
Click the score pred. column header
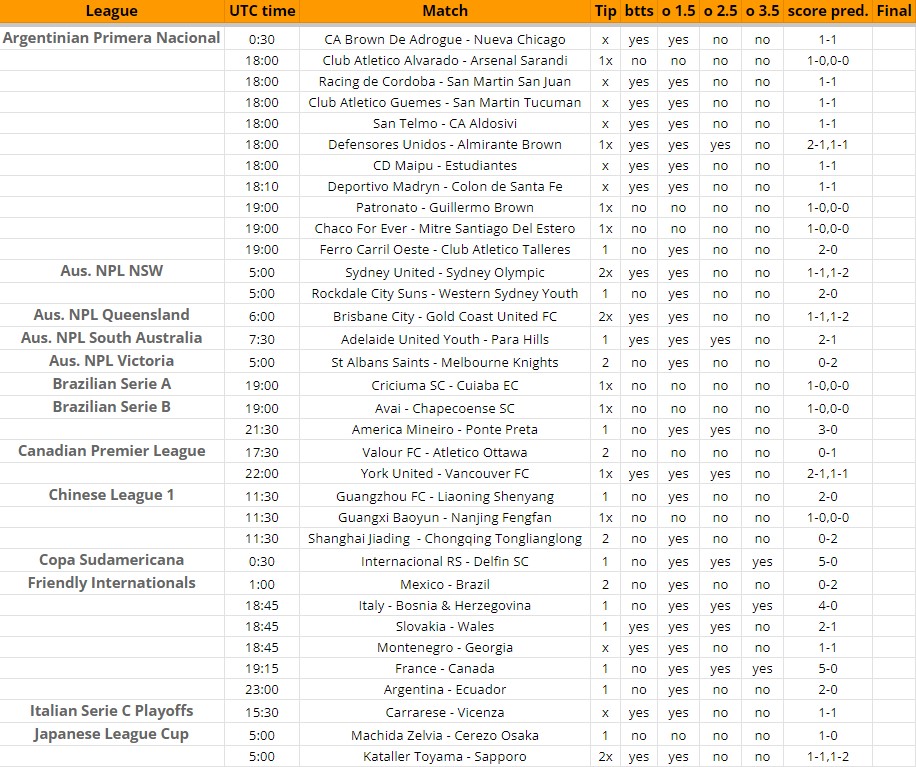click(828, 11)
